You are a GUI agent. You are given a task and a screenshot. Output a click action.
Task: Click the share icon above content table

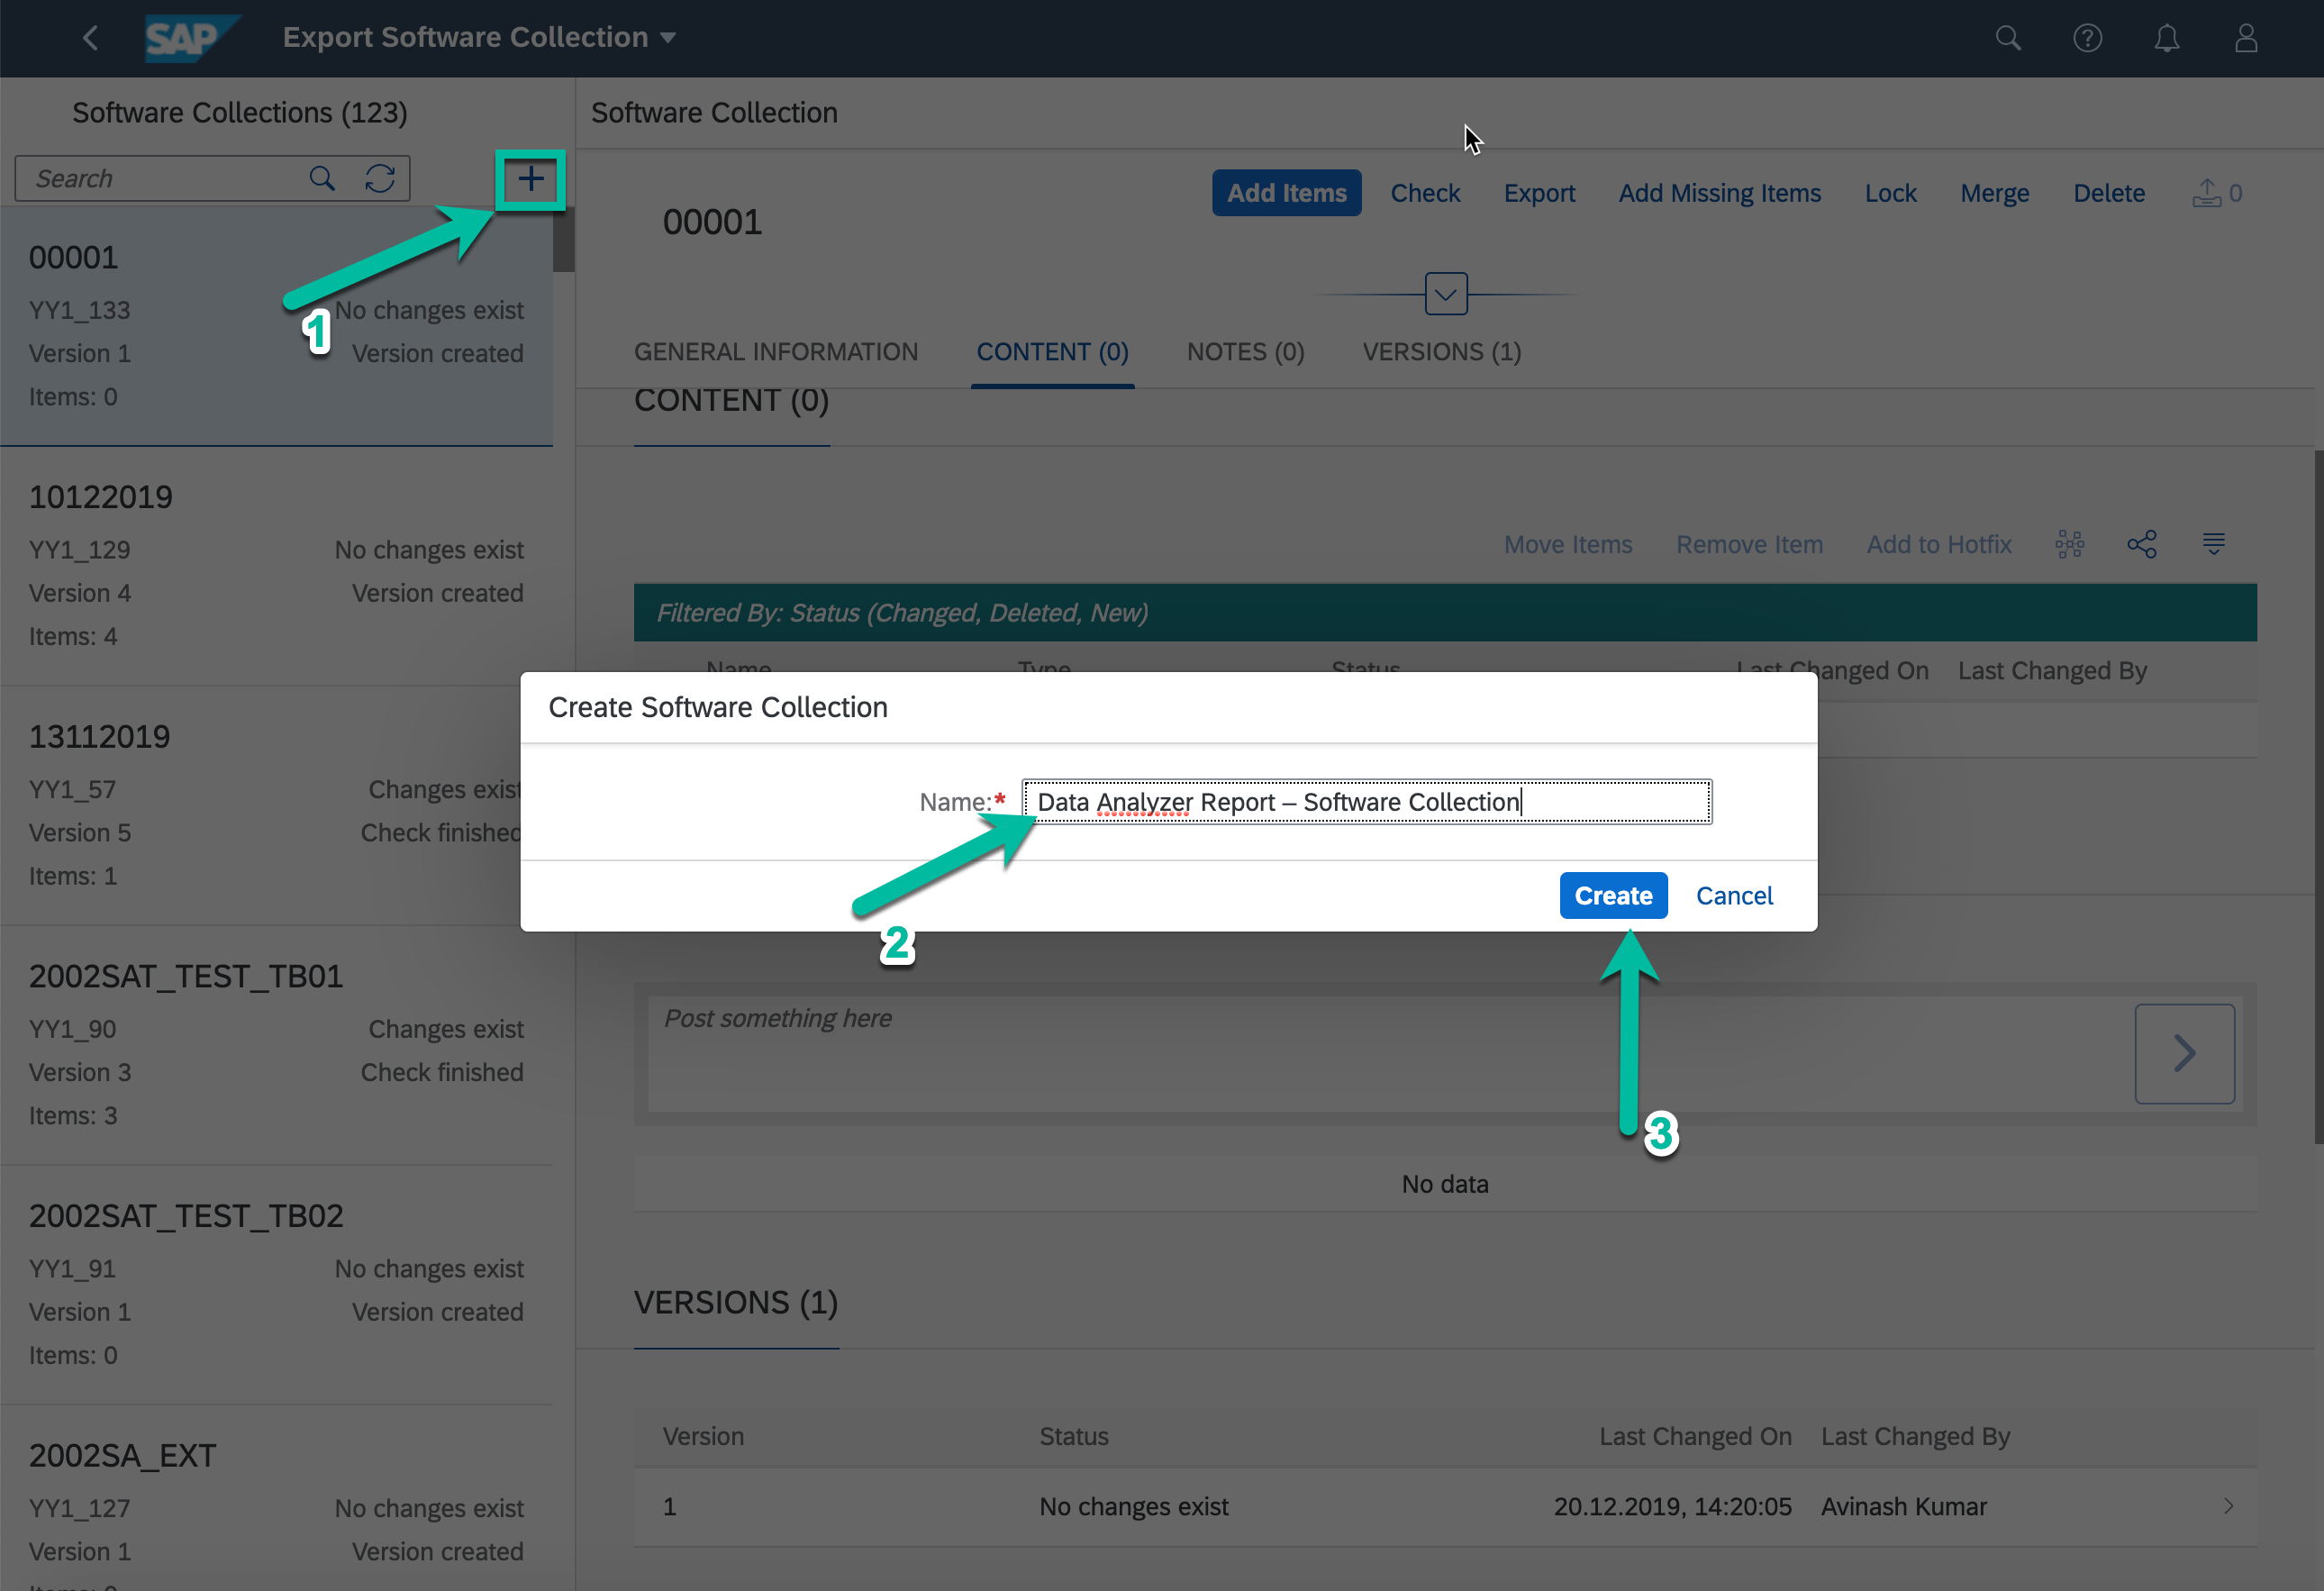tap(2141, 544)
